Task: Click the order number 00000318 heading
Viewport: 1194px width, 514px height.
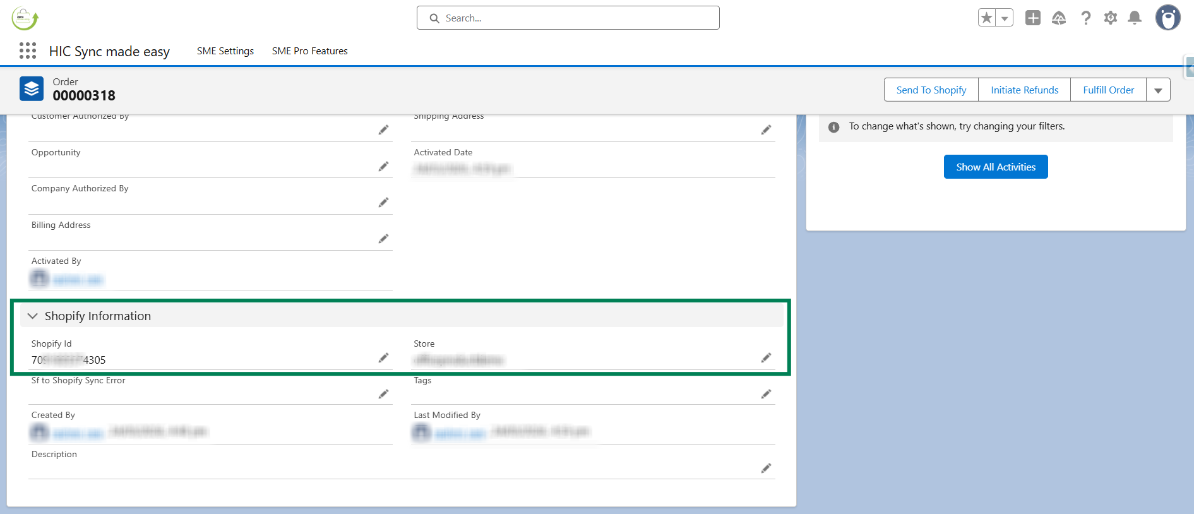Action: 84,95
